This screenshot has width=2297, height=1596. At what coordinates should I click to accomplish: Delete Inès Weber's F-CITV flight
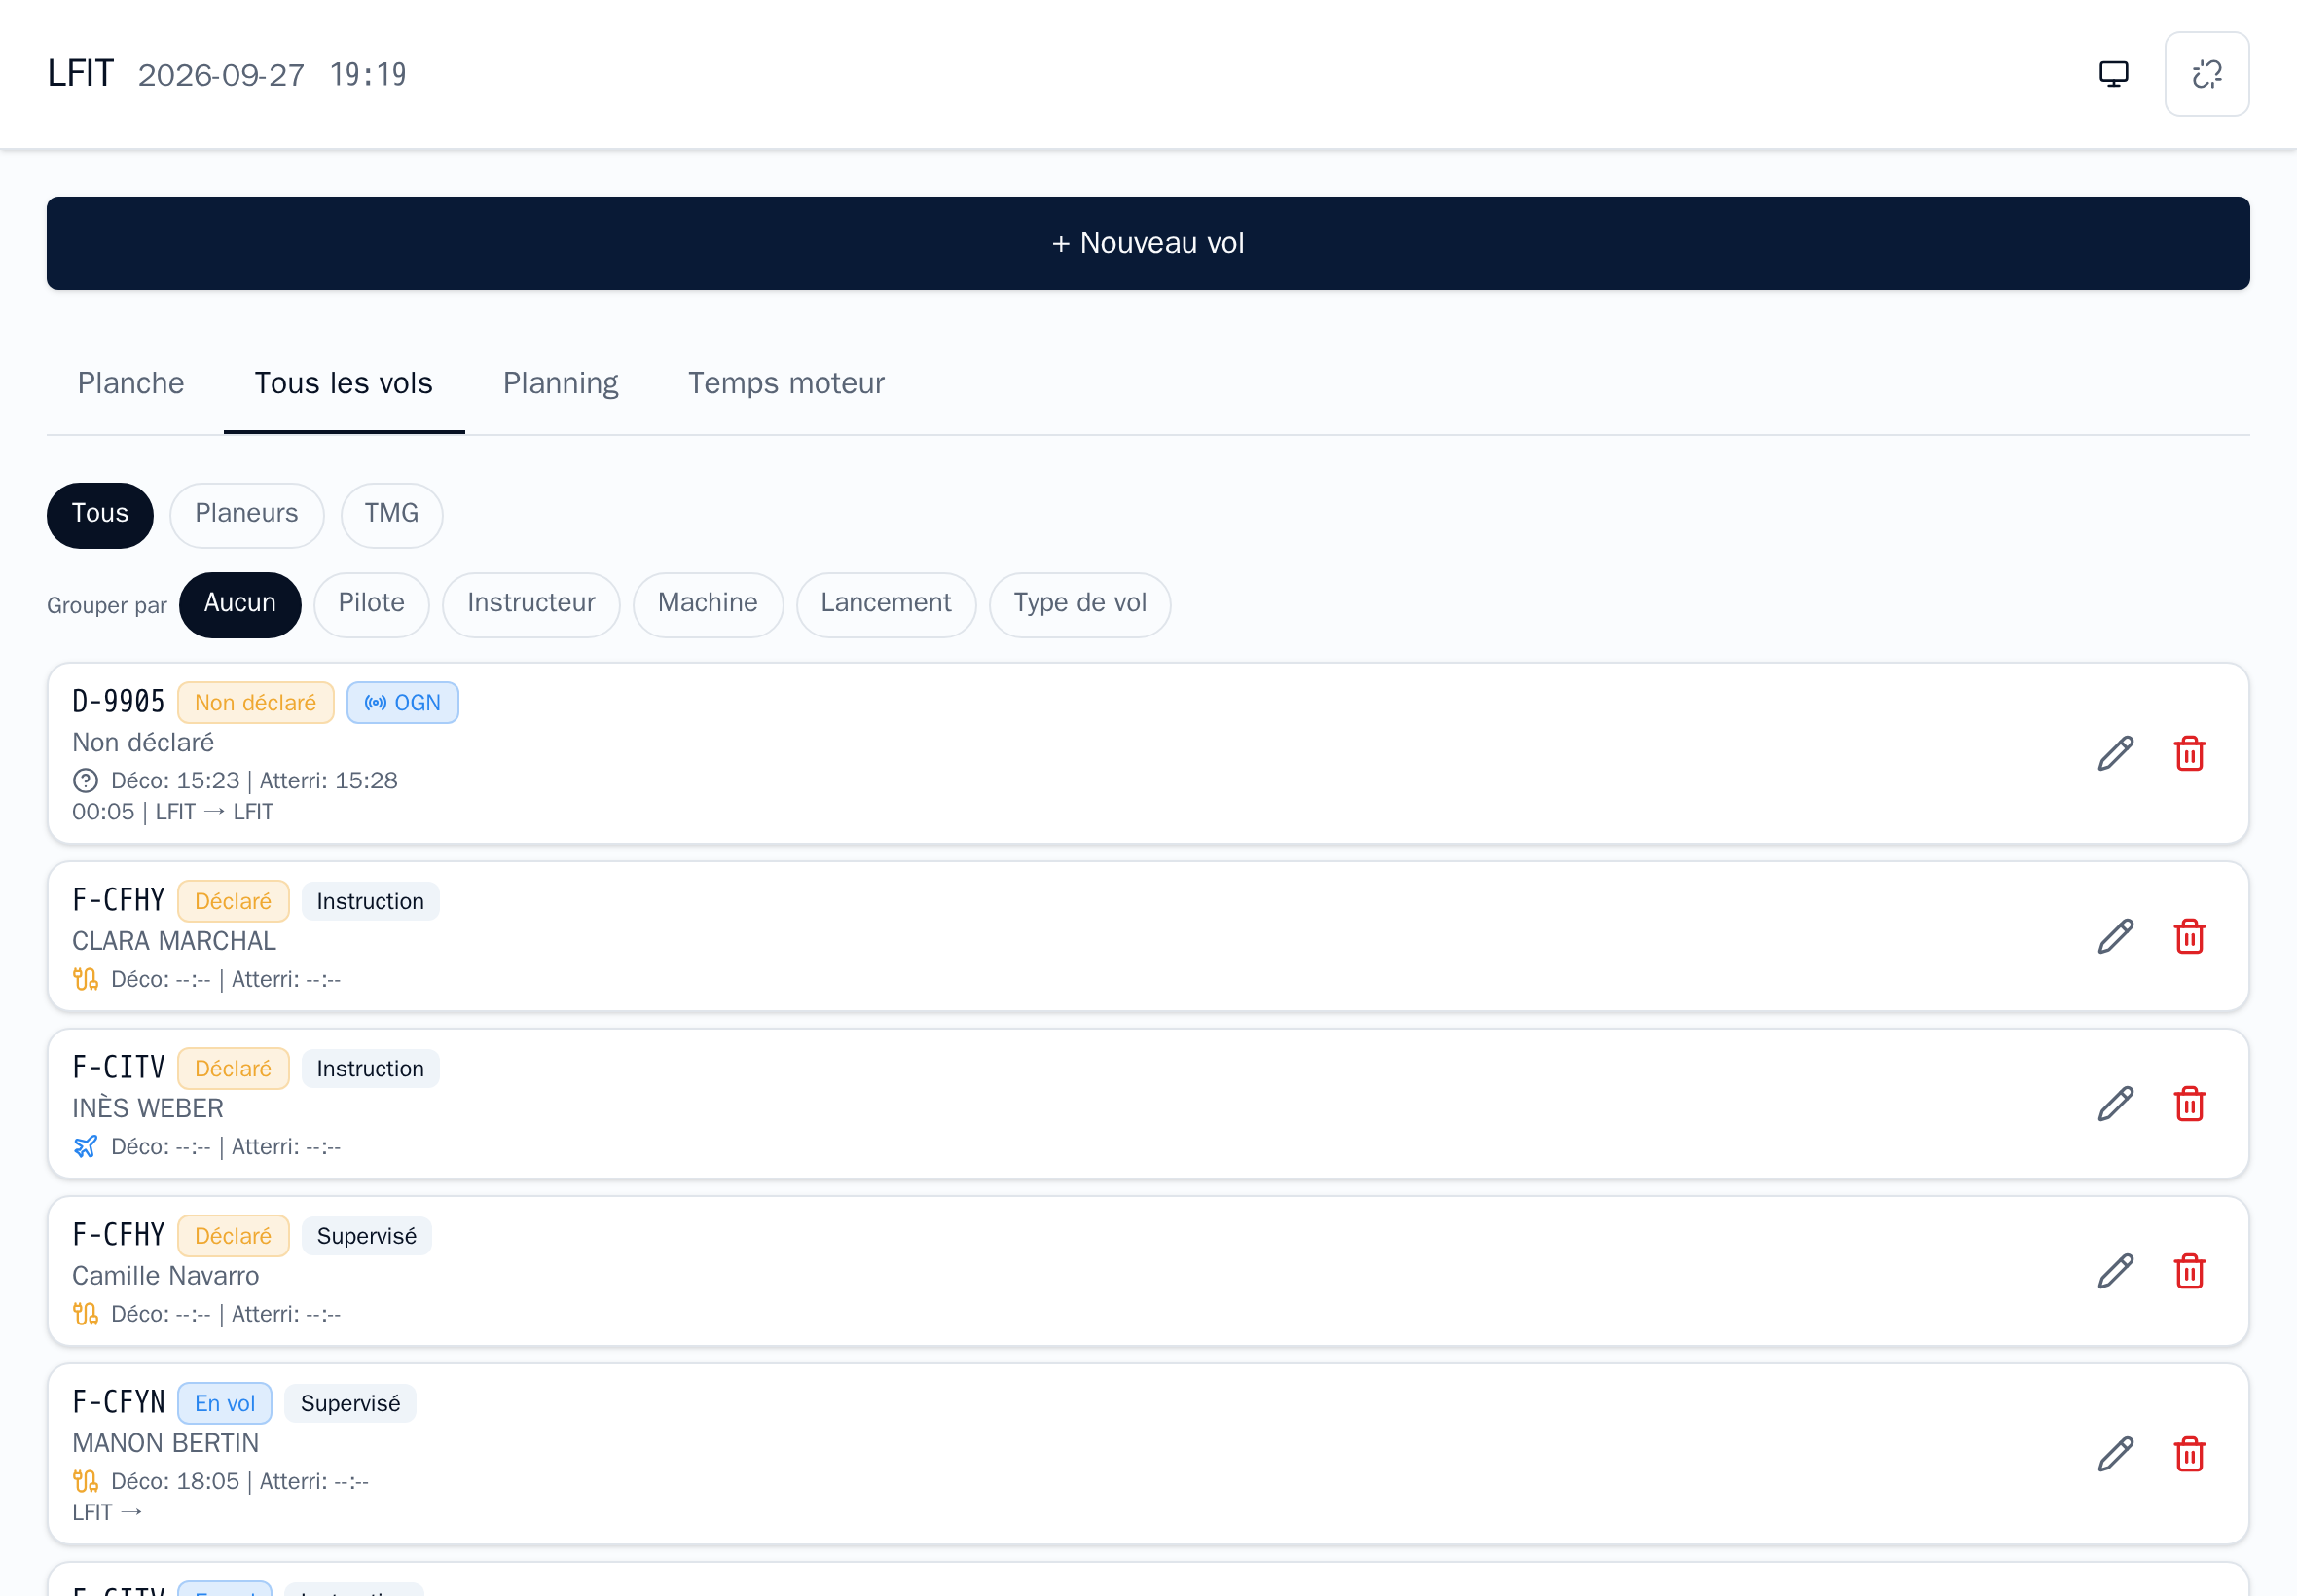point(2190,1104)
